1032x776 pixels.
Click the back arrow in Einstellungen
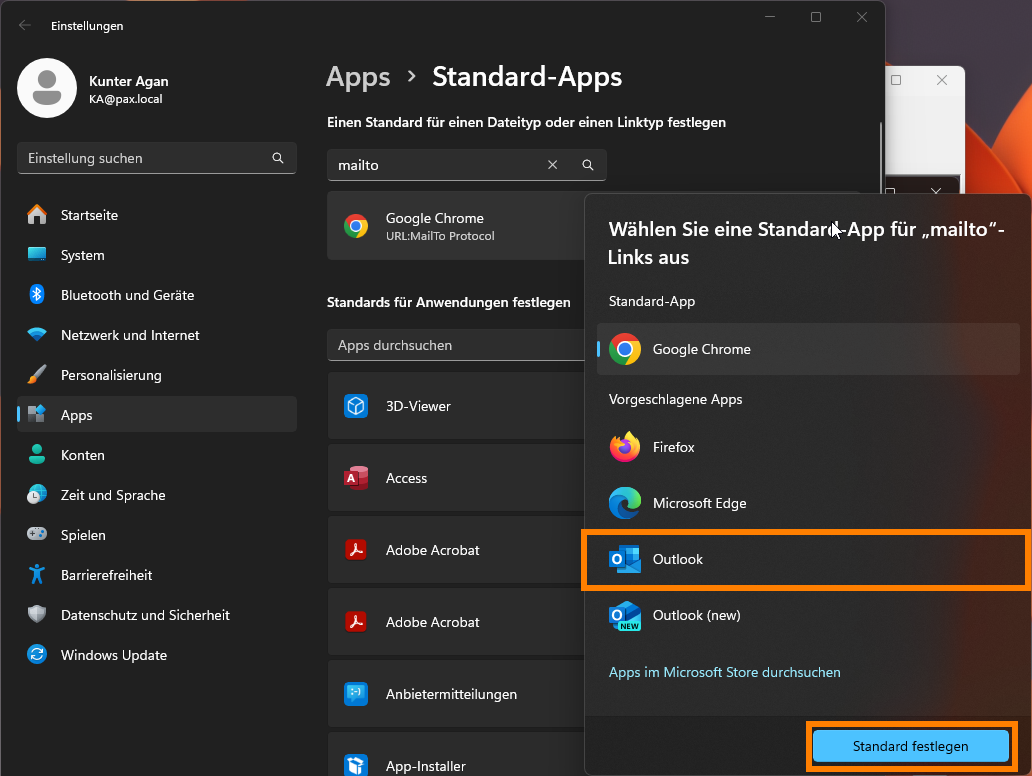(x=25, y=26)
